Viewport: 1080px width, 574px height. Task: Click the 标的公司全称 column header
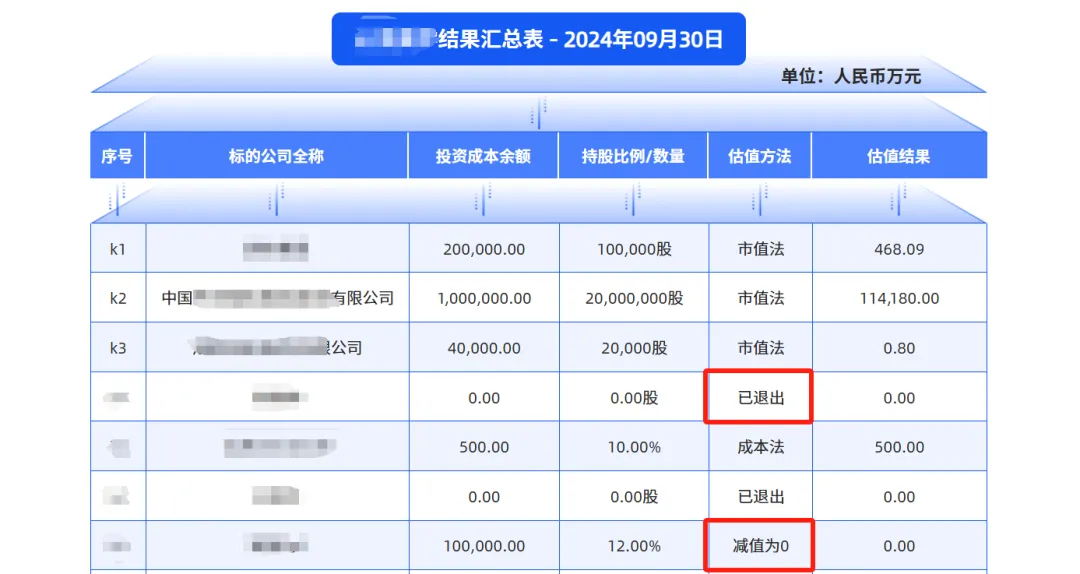pyautogui.click(x=276, y=157)
